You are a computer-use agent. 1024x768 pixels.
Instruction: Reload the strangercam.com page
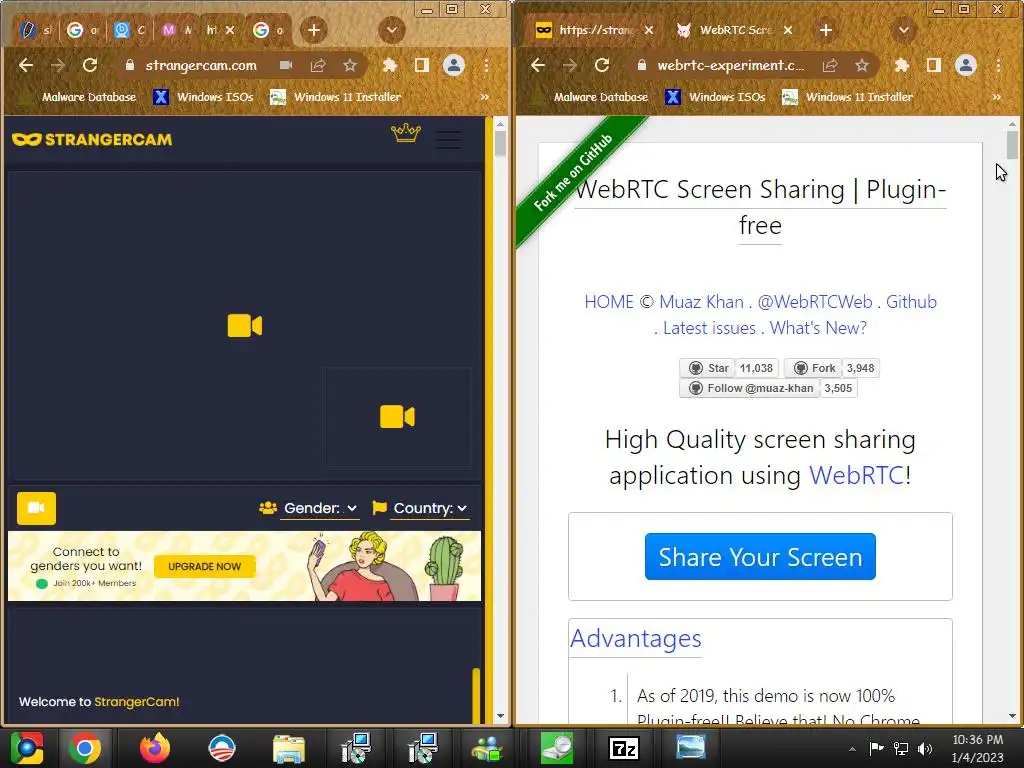tap(90, 65)
